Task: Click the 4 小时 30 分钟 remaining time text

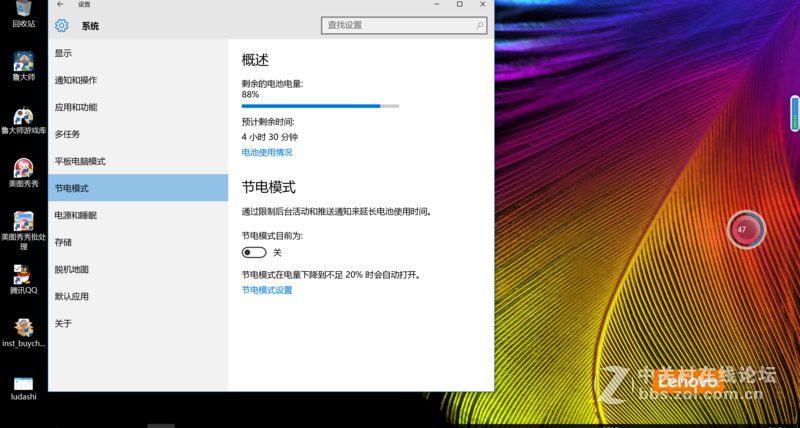Action: pyautogui.click(x=270, y=137)
